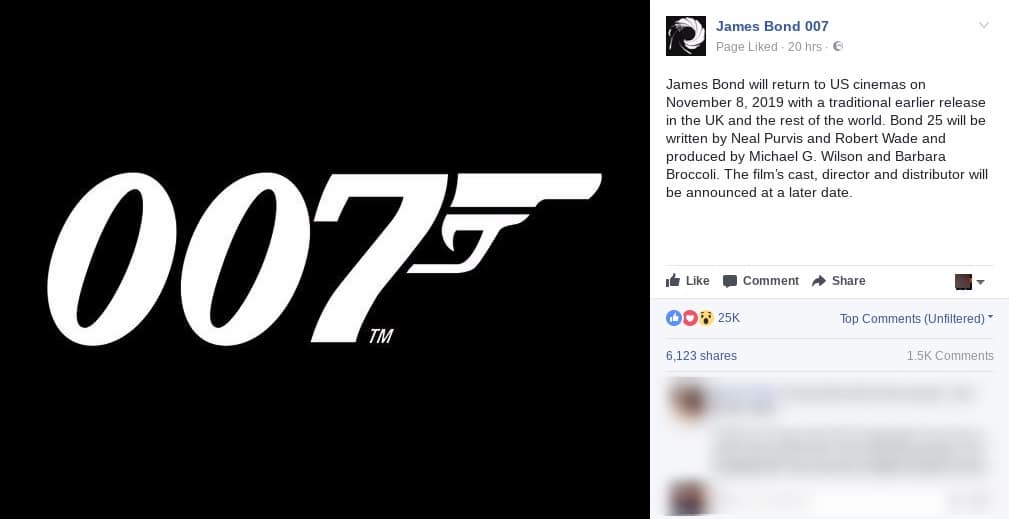
Task: Click the Comment button text
Action: [x=771, y=281]
